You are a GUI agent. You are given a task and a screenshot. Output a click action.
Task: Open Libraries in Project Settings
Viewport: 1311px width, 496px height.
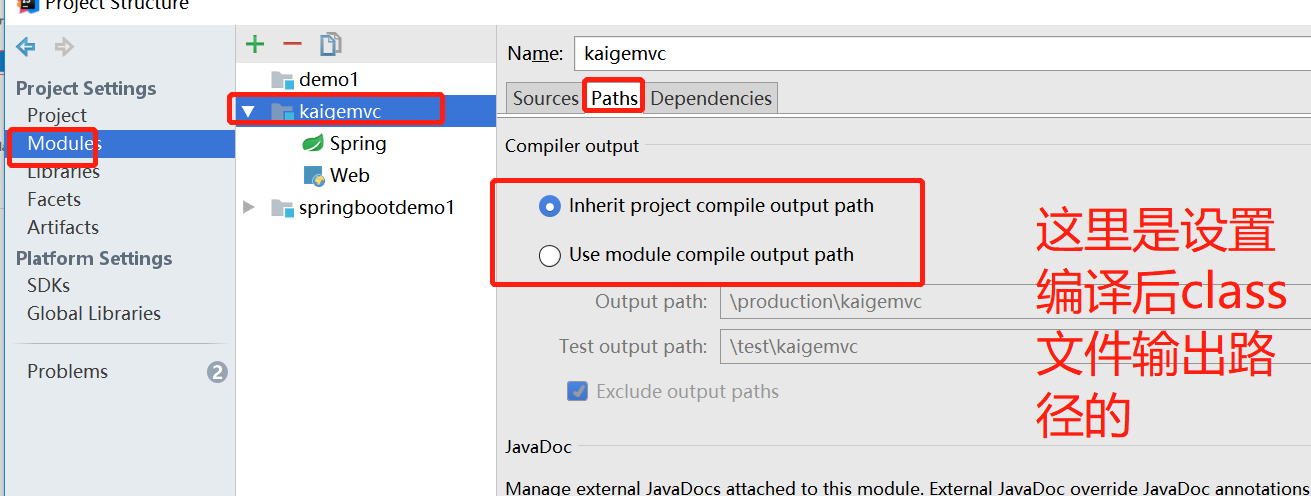64,172
